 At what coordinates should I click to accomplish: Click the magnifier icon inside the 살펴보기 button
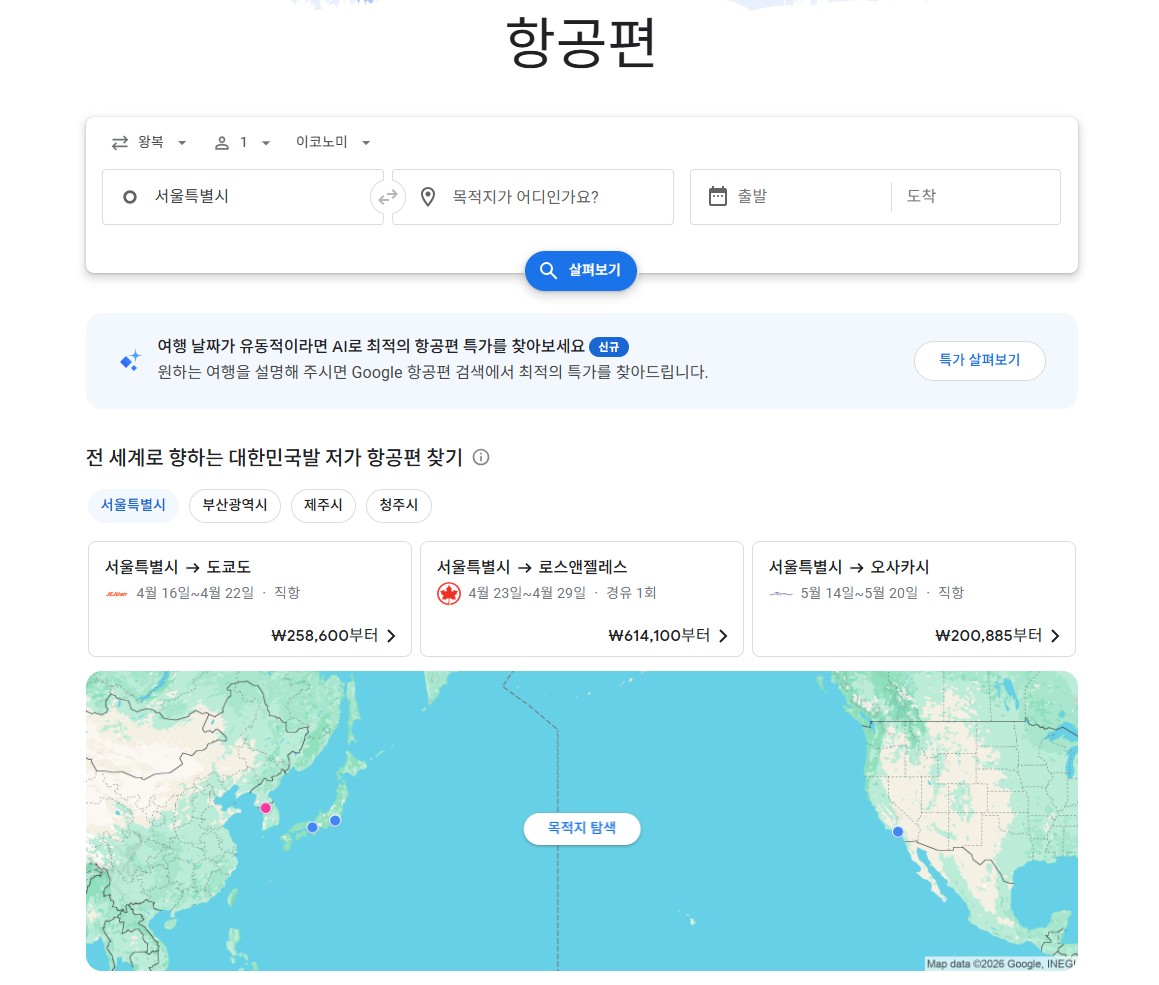(x=548, y=270)
